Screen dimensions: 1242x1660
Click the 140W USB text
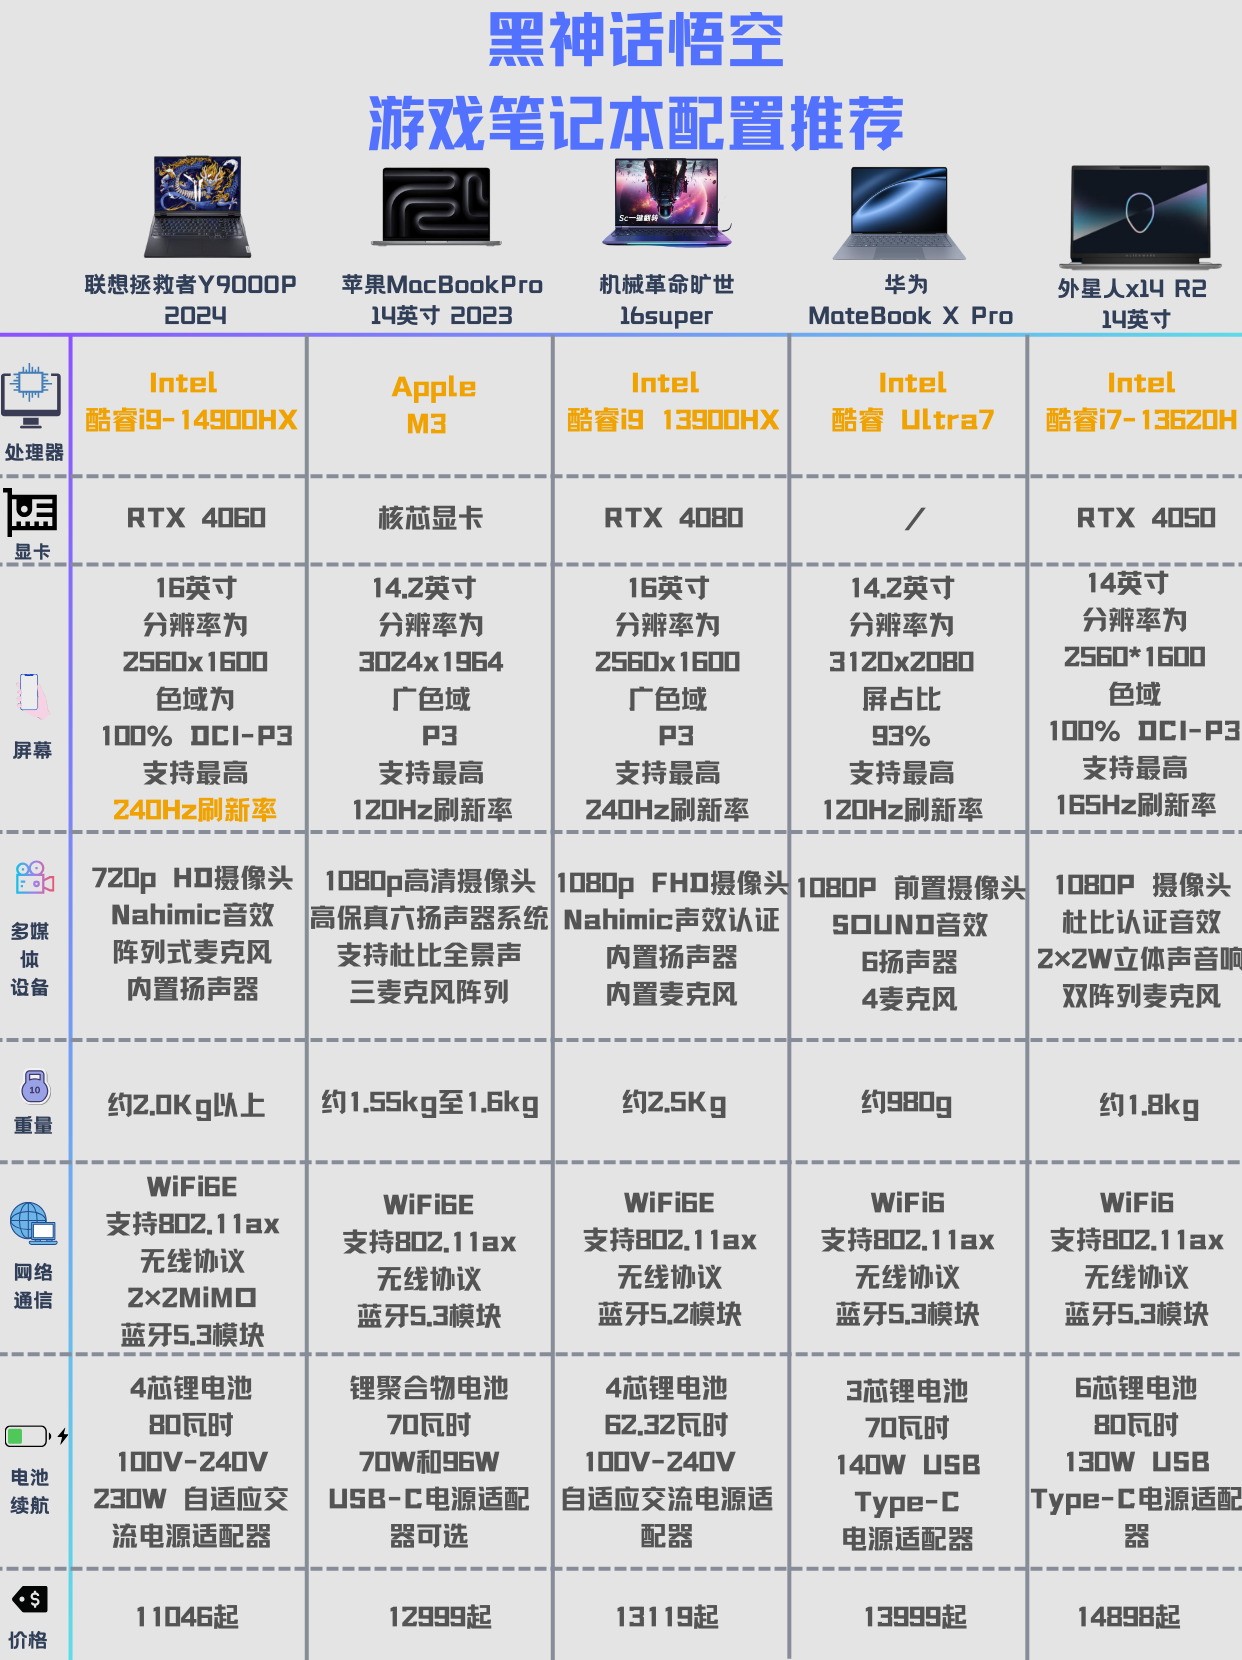click(908, 1465)
